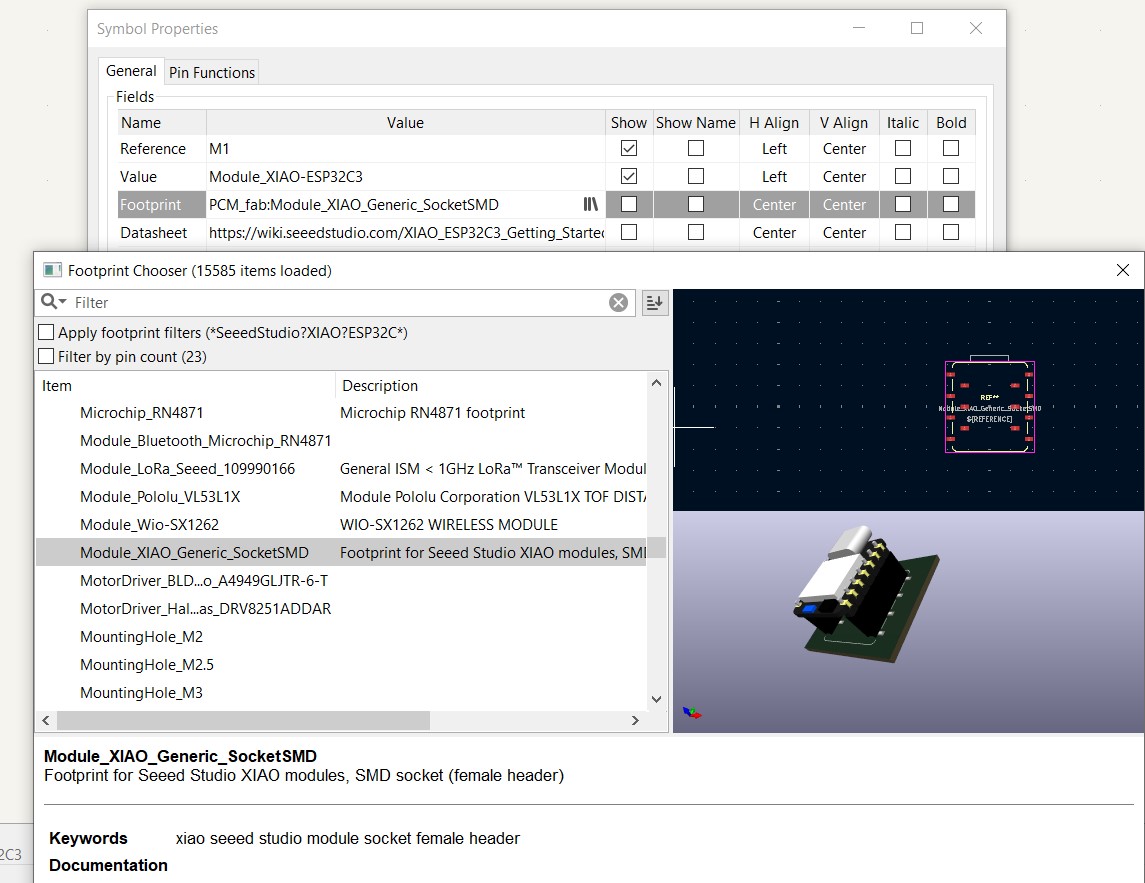The width and height of the screenshot is (1145, 883).
Task: Select Microchip_RN4871 footprint
Action: click(142, 413)
